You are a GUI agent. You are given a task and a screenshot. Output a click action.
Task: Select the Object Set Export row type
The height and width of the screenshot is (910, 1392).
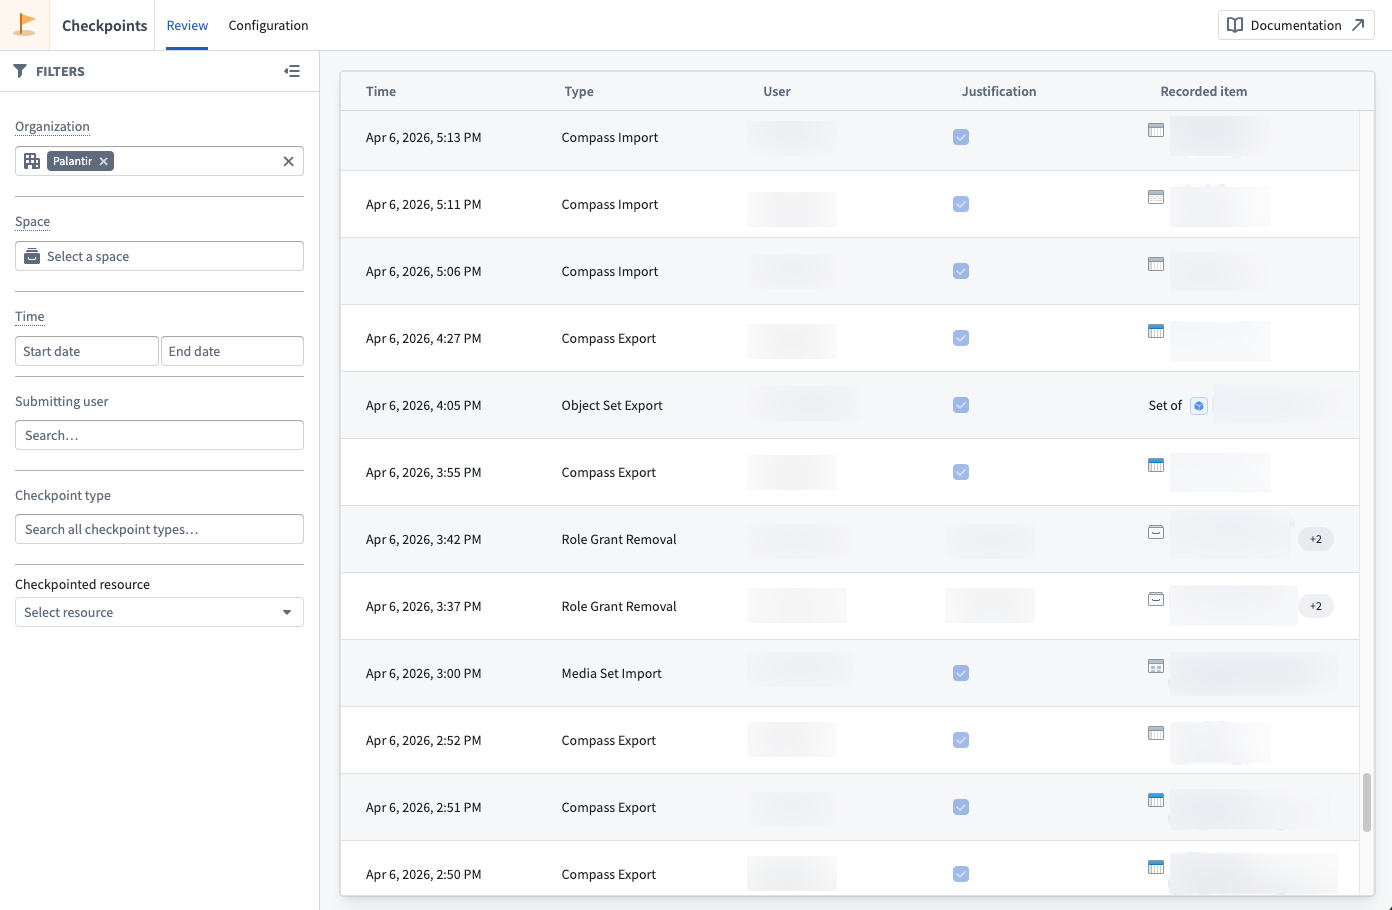612,405
